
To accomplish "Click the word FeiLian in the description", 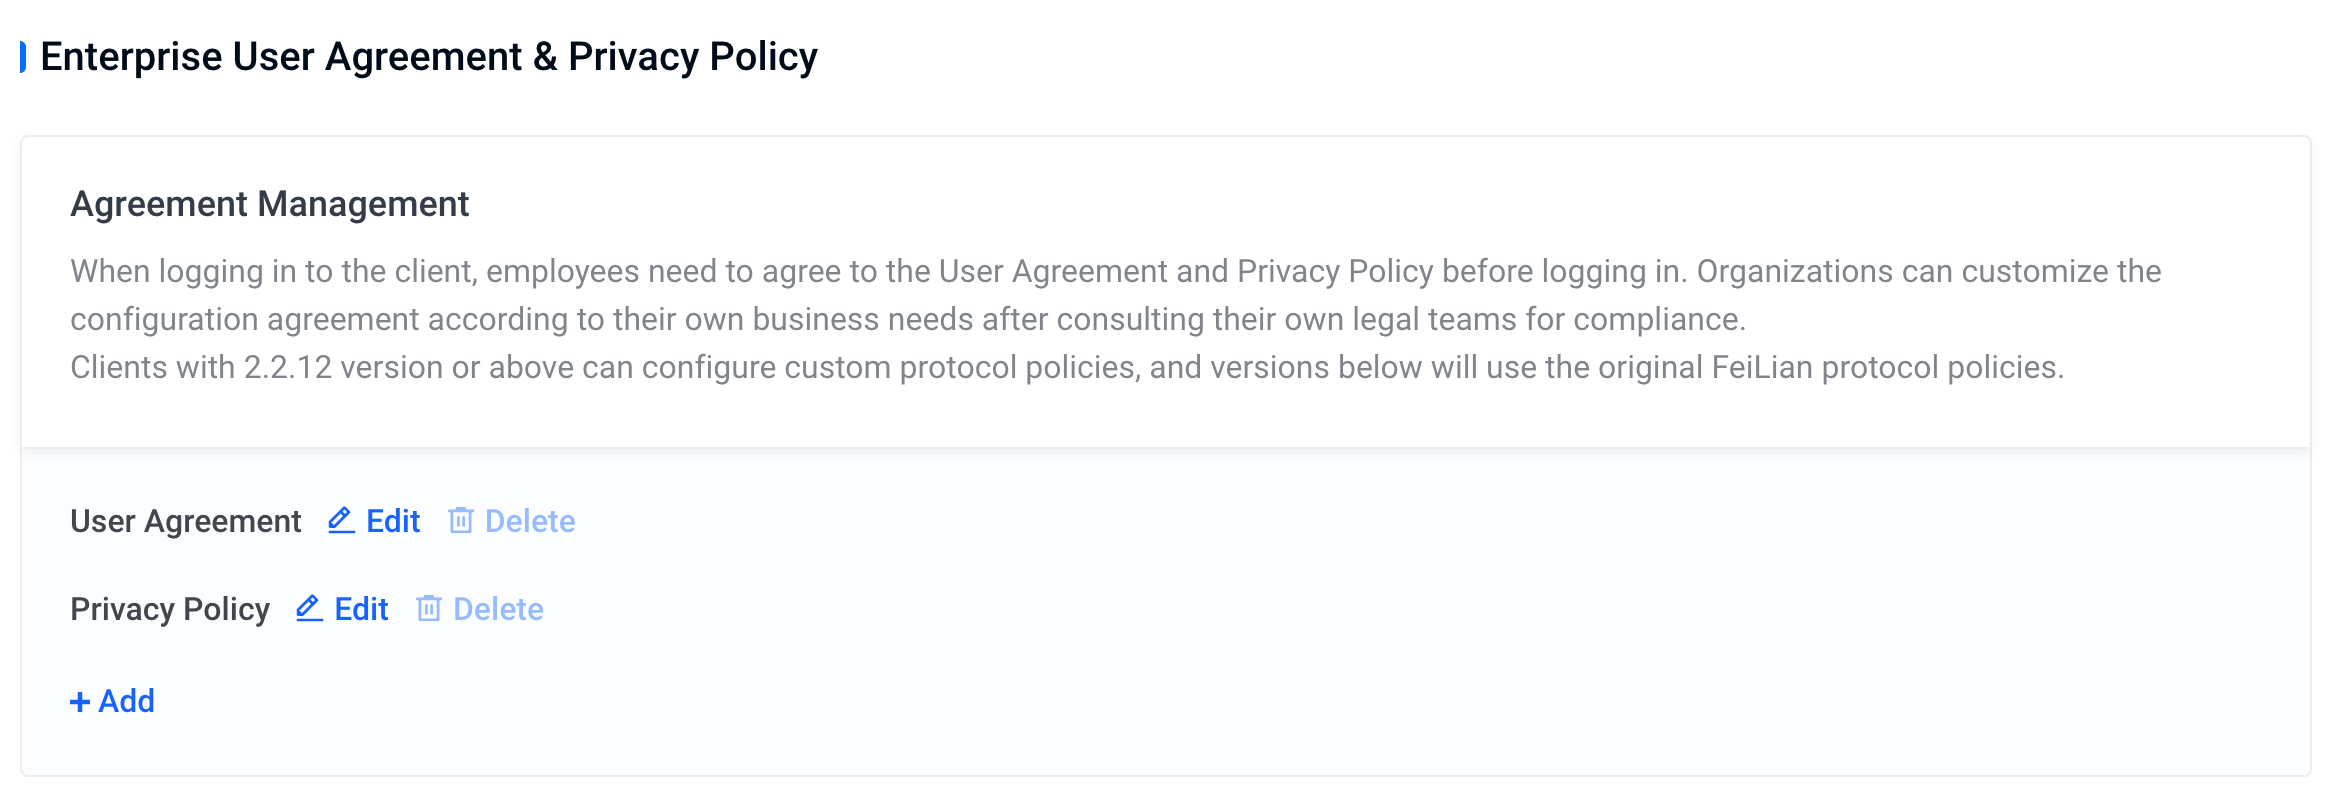I will [x=1762, y=367].
